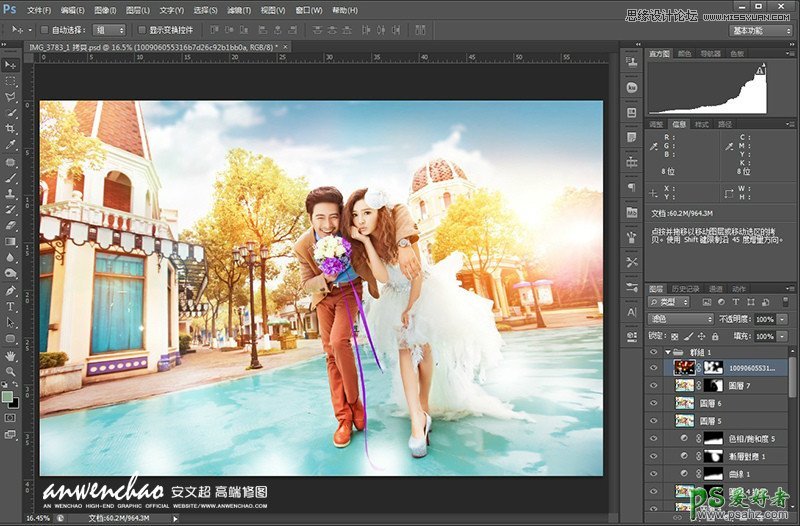This screenshot has height=526, width=800.
Task: Open the 基本功能 workspace dropdown
Action: coord(761,31)
